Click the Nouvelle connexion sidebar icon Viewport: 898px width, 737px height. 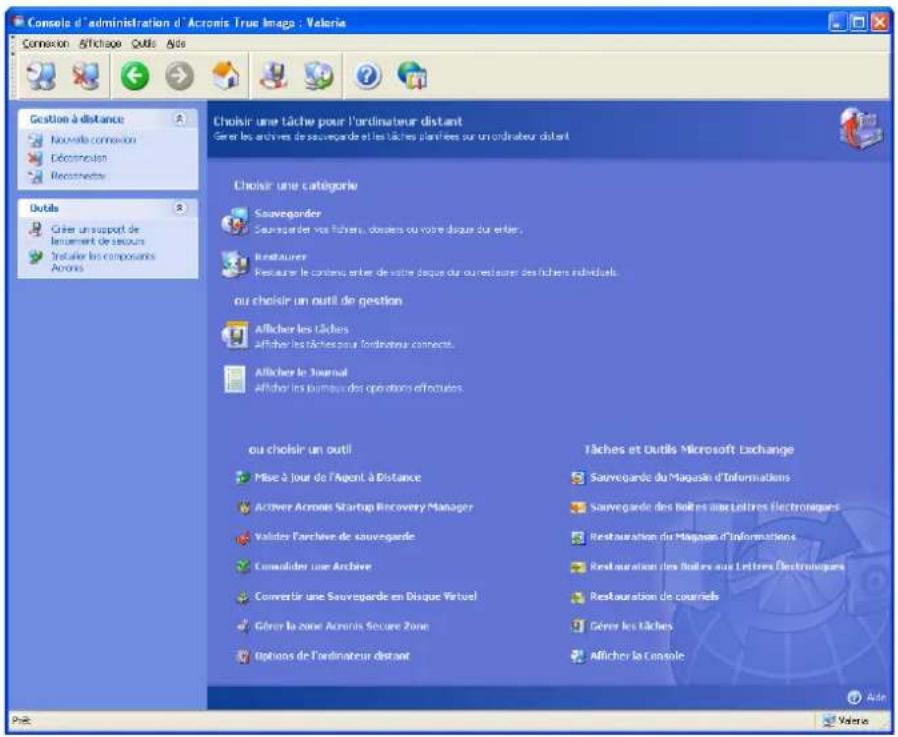coord(36,140)
